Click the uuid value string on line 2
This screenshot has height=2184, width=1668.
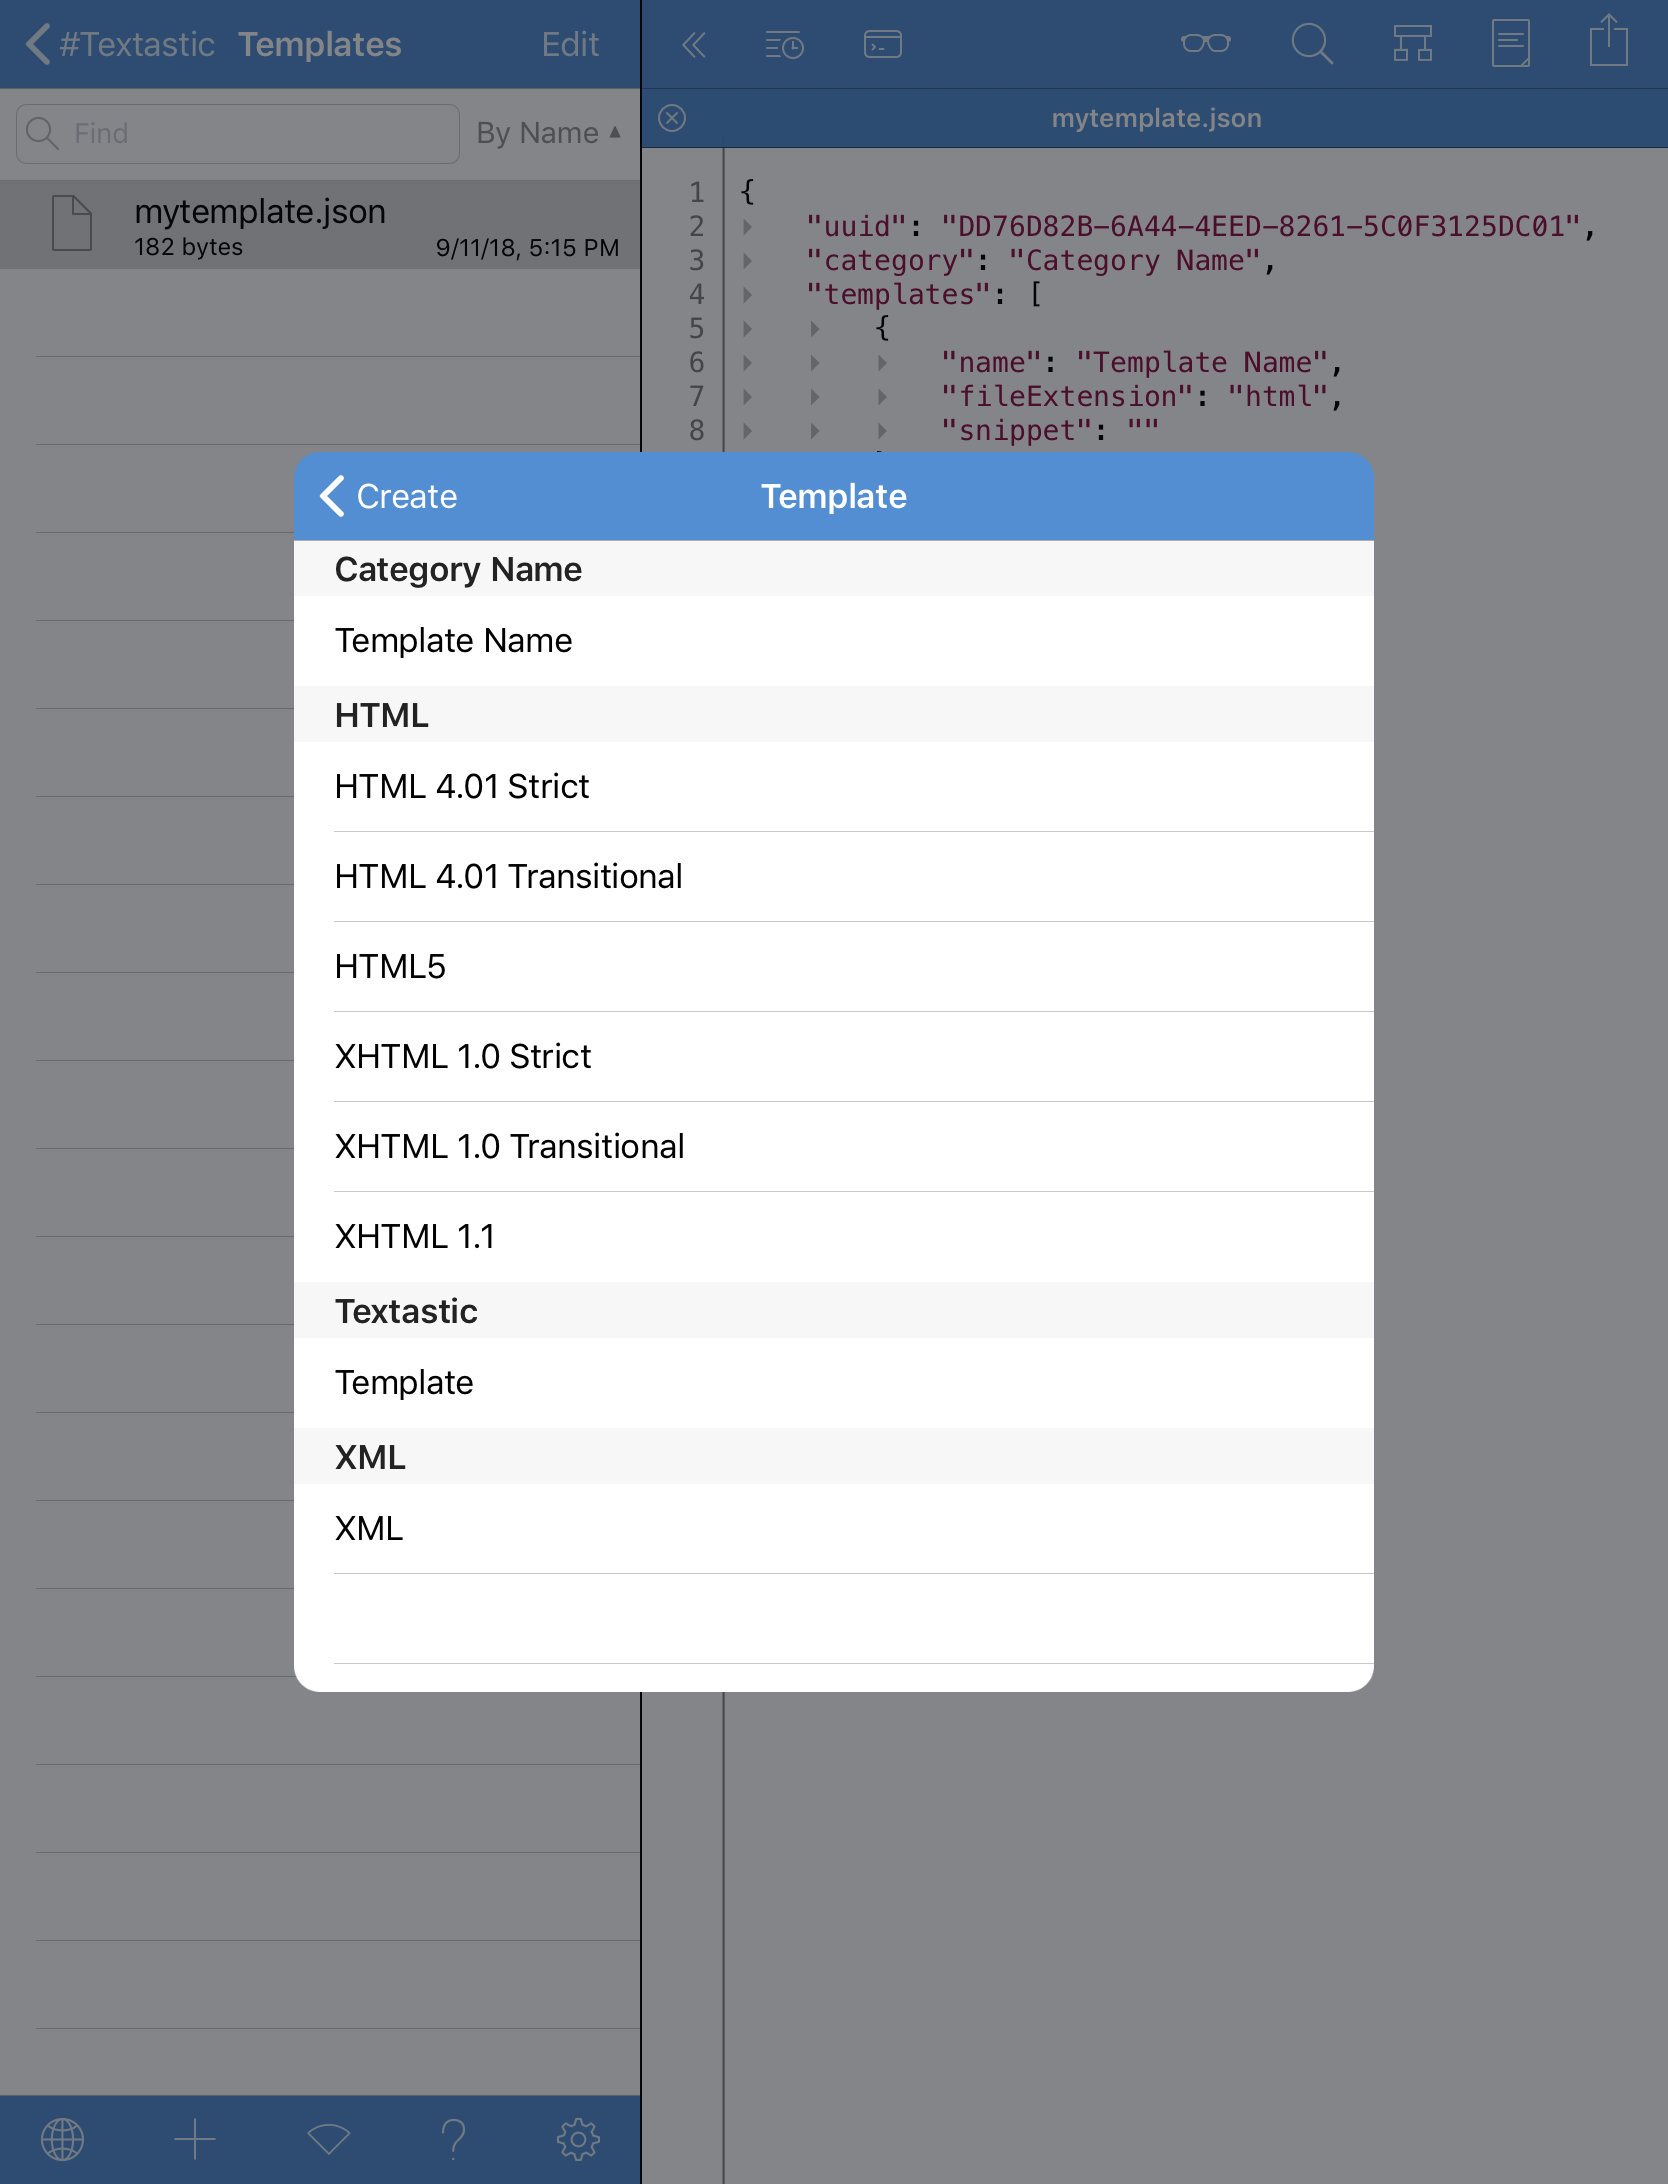point(1260,226)
